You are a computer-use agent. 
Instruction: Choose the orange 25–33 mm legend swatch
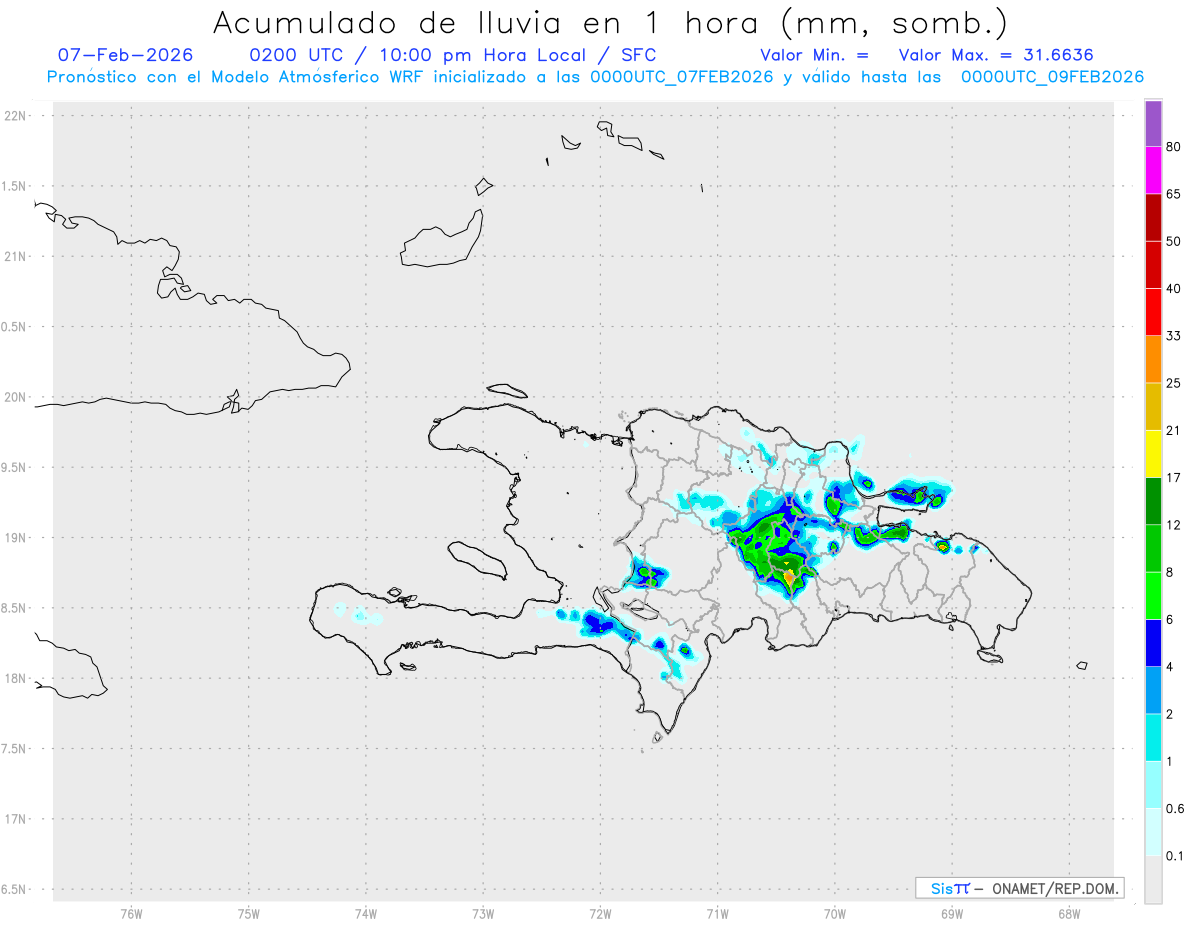[x=1153, y=359]
